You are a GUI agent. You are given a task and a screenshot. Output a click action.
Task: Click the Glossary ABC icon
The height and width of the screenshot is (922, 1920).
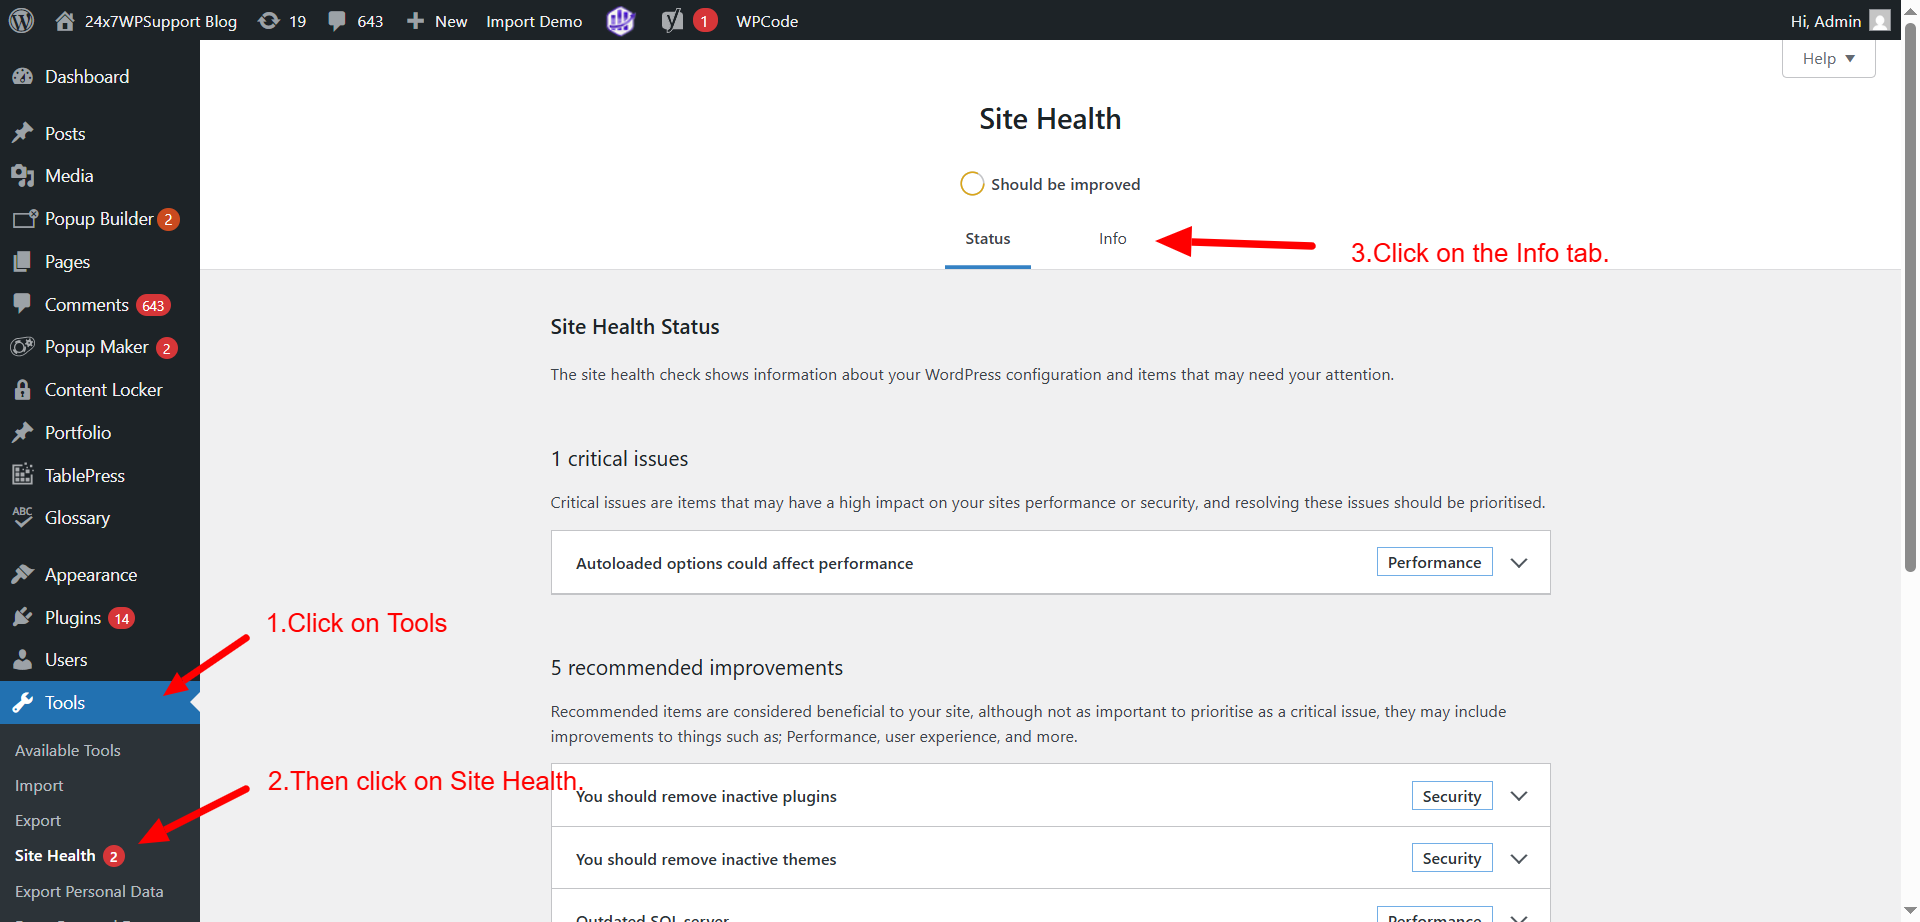[x=23, y=517]
